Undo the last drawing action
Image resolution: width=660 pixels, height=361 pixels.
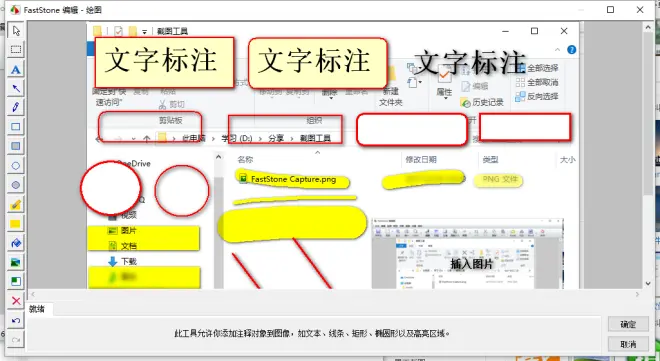pyautogui.click(x=16, y=321)
